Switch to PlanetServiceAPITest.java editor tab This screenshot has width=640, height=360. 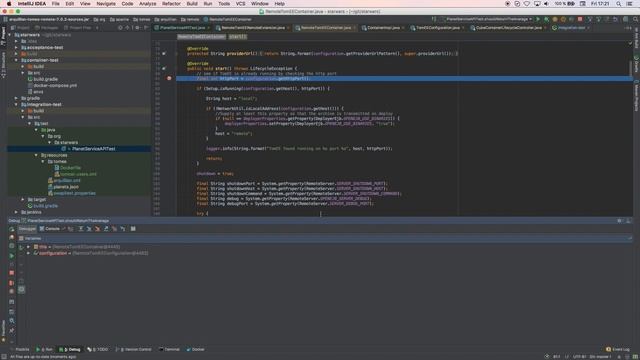click(182, 28)
